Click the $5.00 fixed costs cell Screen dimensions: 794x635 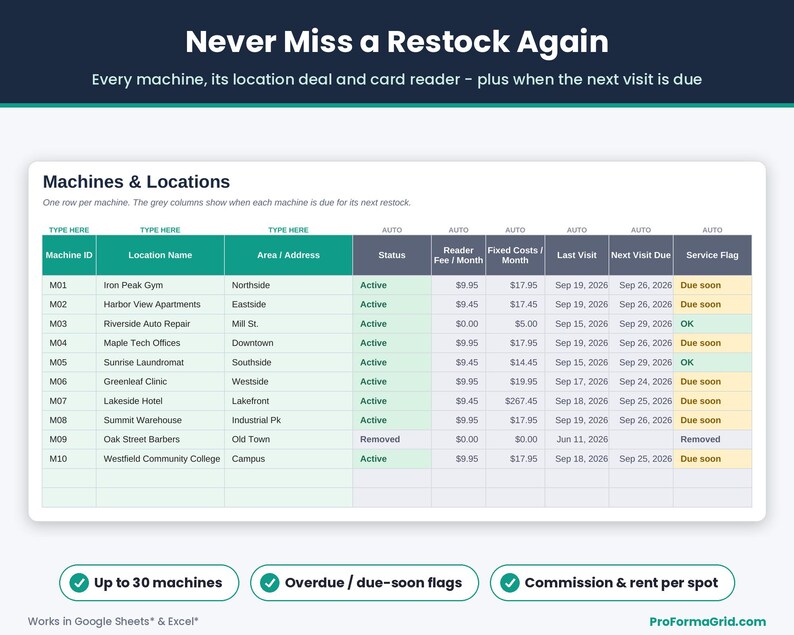pyautogui.click(x=515, y=324)
